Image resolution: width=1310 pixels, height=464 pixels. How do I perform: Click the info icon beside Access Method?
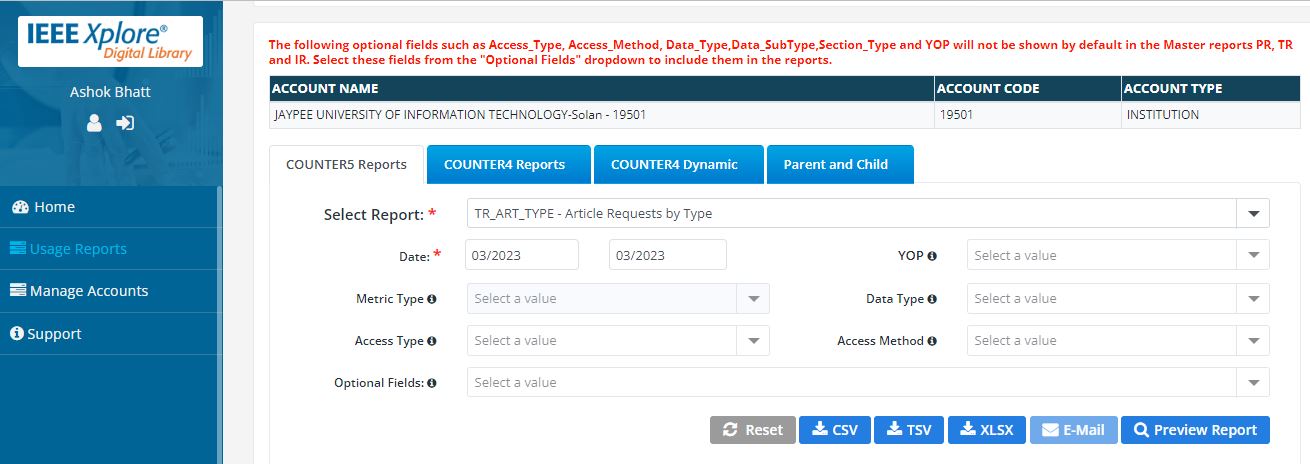pos(932,341)
